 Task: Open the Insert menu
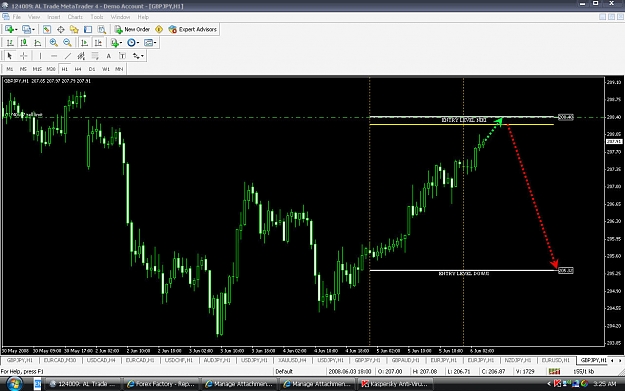(x=54, y=17)
